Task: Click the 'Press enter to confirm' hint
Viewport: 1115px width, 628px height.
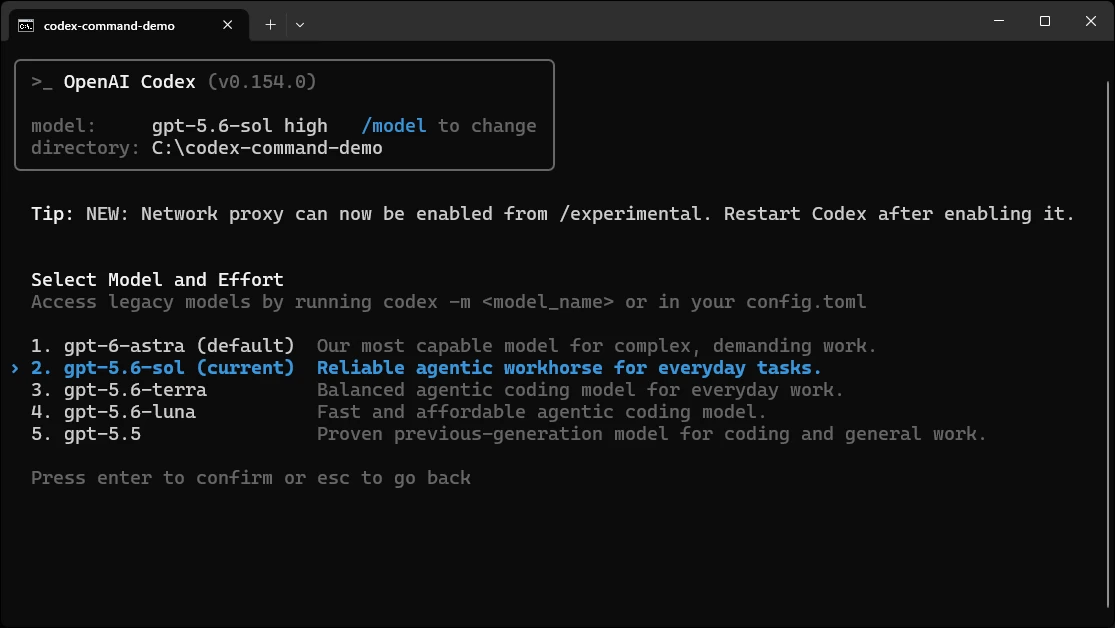Action: click(x=251, y=478)
